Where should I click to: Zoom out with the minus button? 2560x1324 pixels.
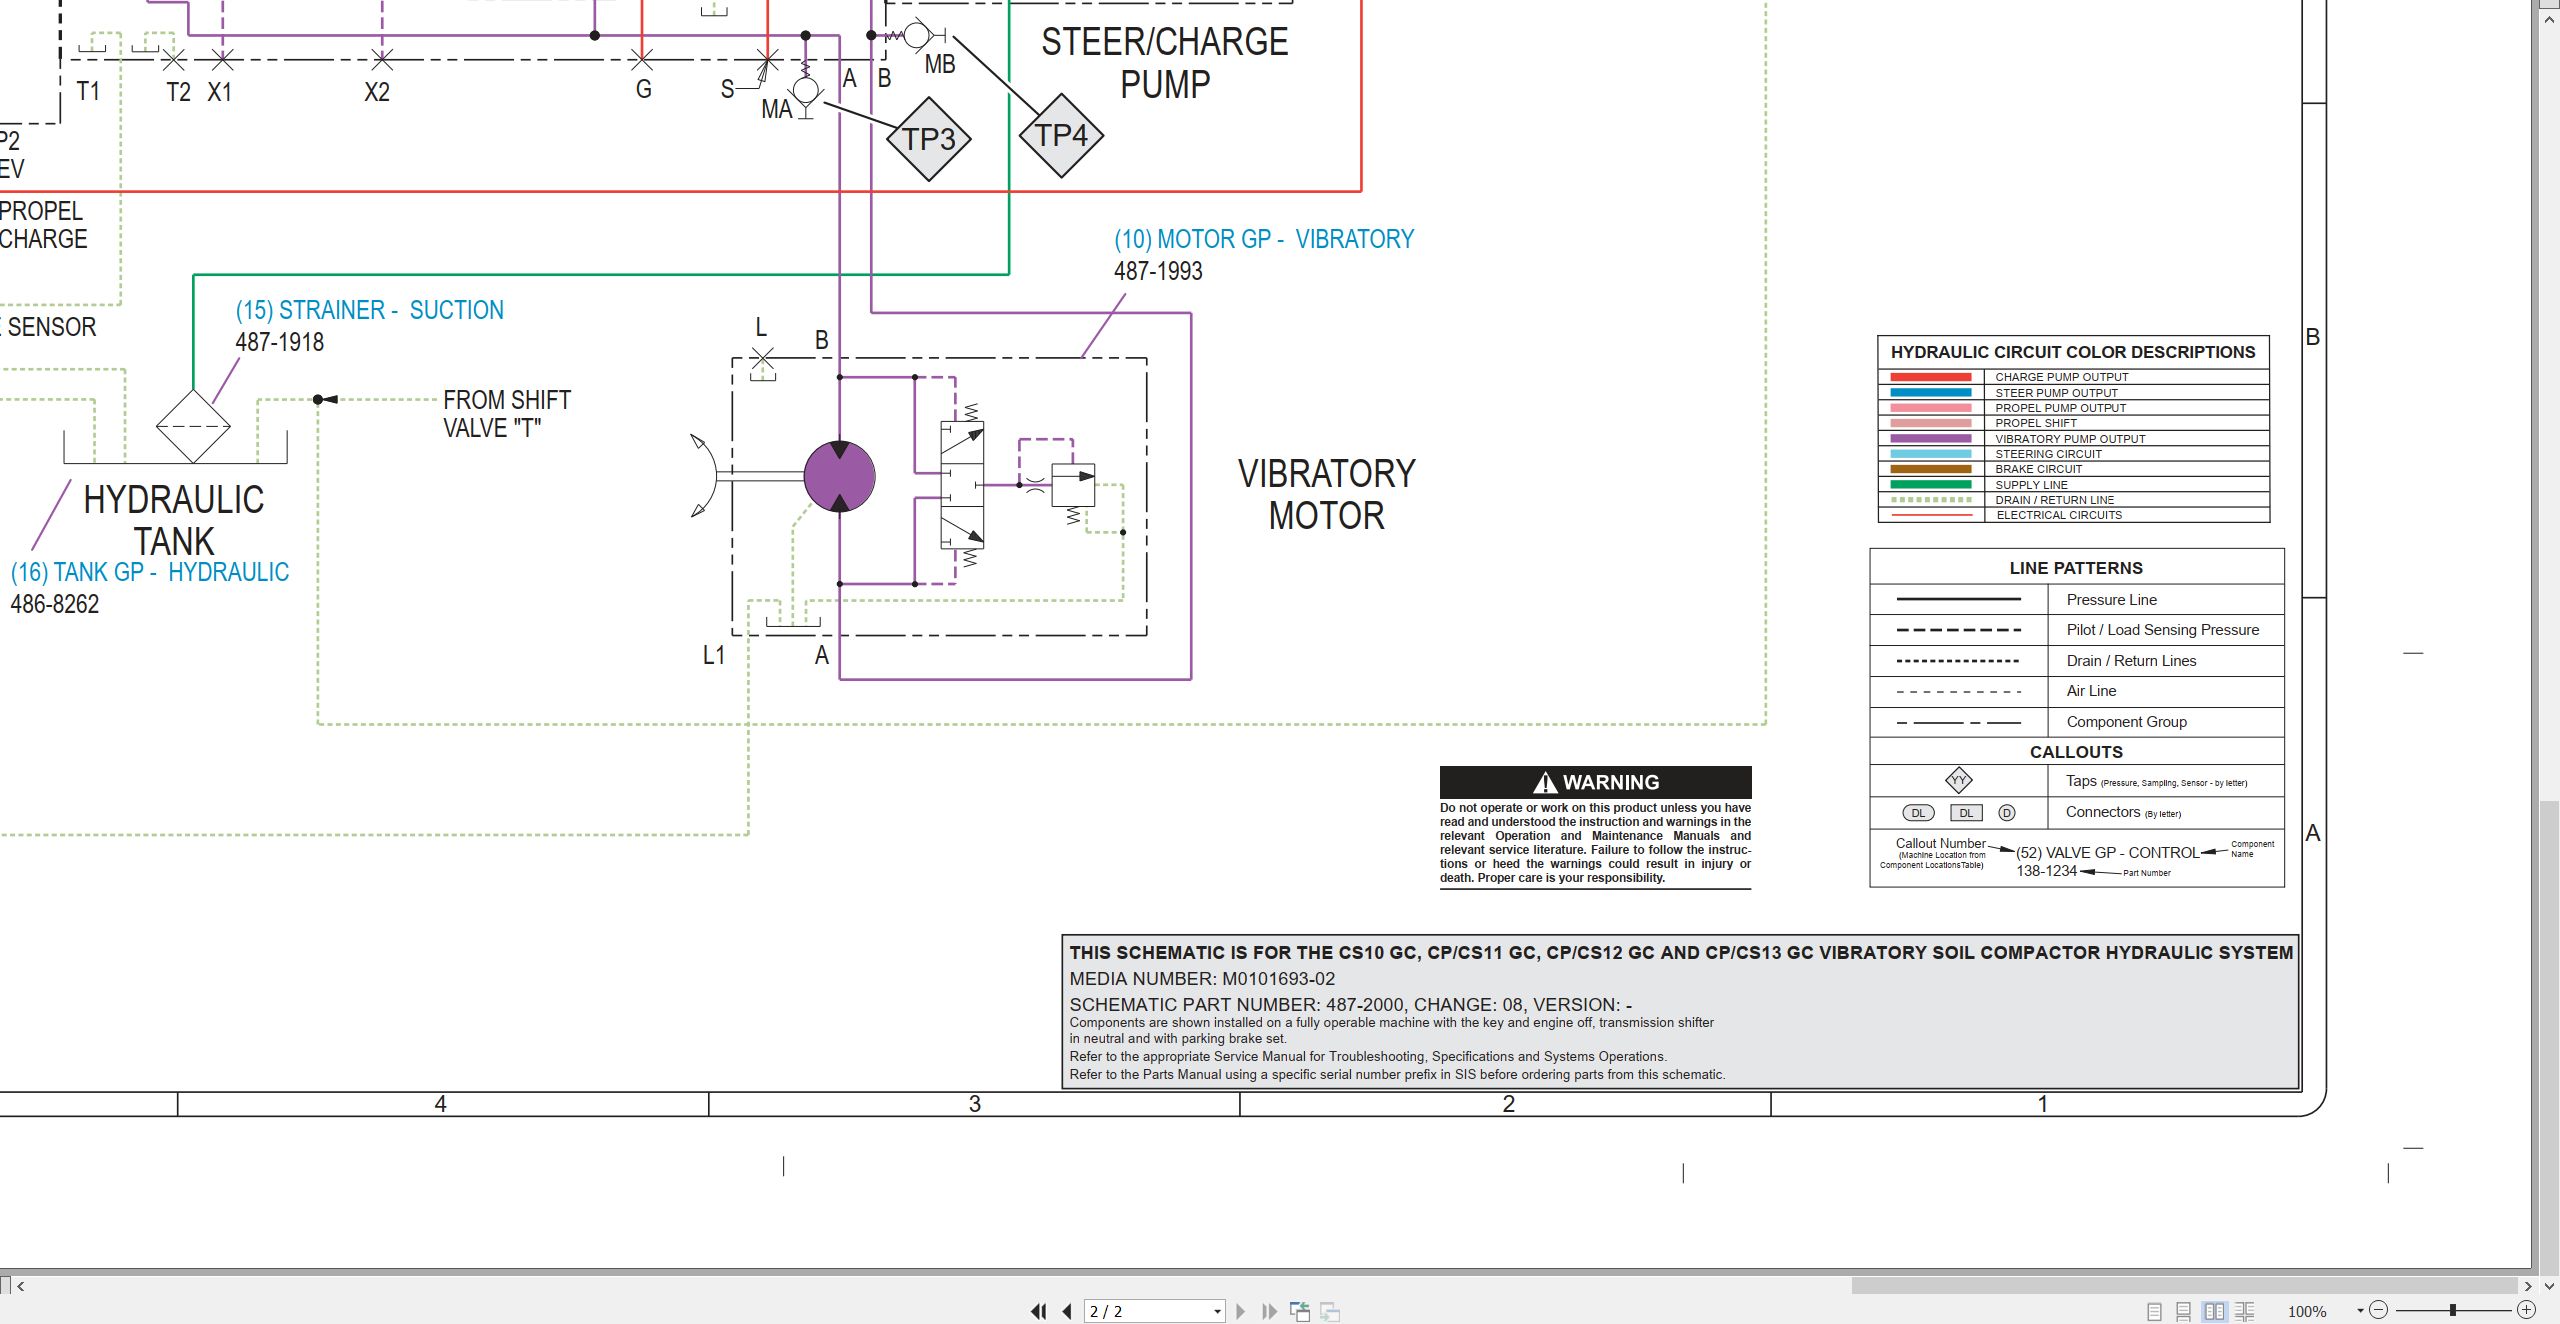[x=2379, y=1310]
